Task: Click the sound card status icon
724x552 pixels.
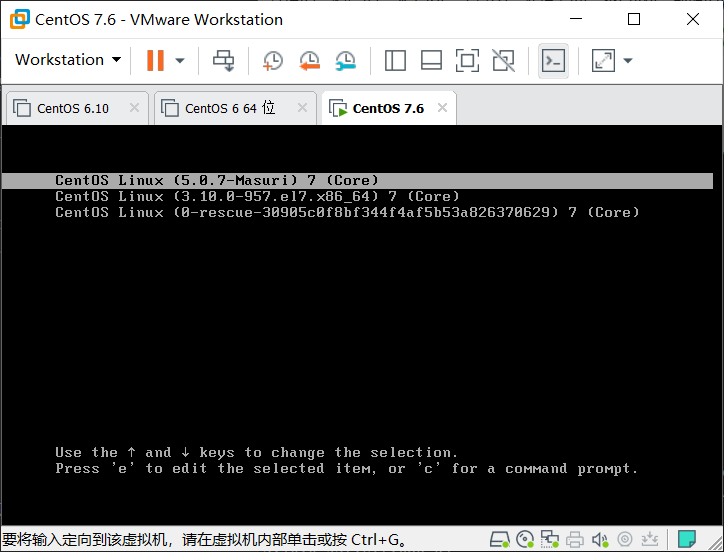Action: pyautogui.click(x=600, y=539)
